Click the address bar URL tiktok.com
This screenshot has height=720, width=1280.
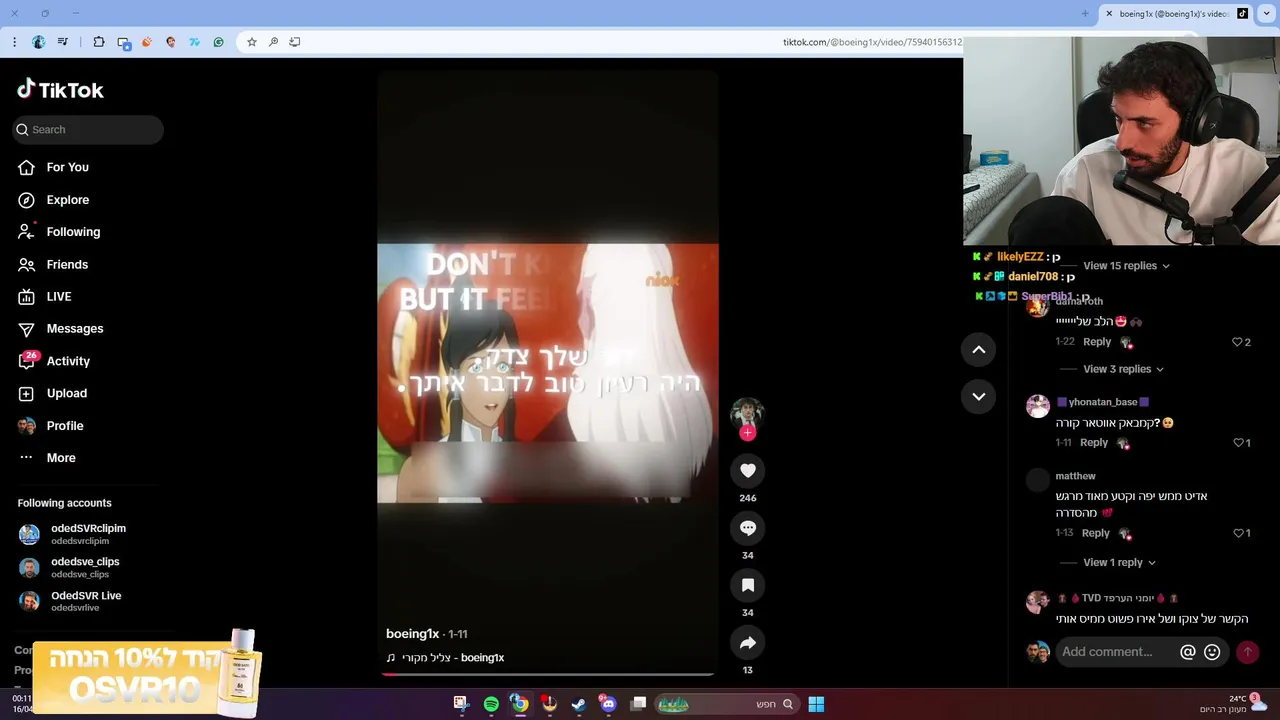pos(872,42)
